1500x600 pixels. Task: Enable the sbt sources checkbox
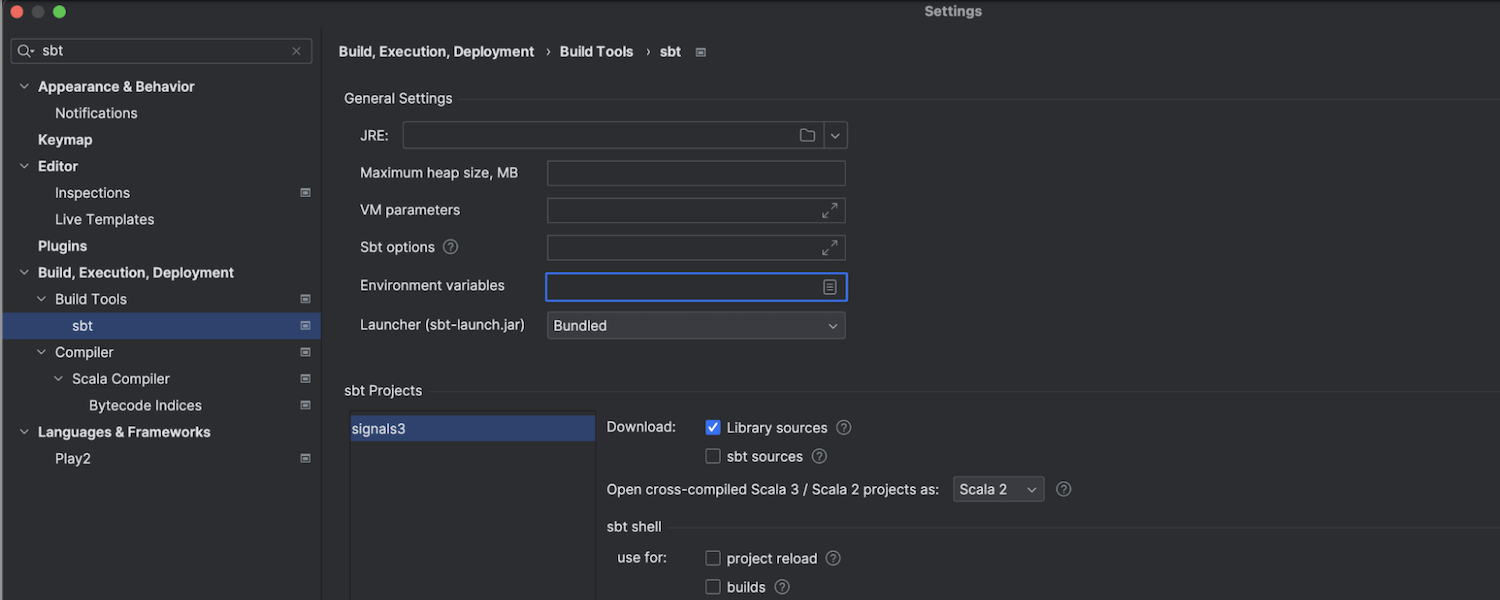click(x=713, y=456)
